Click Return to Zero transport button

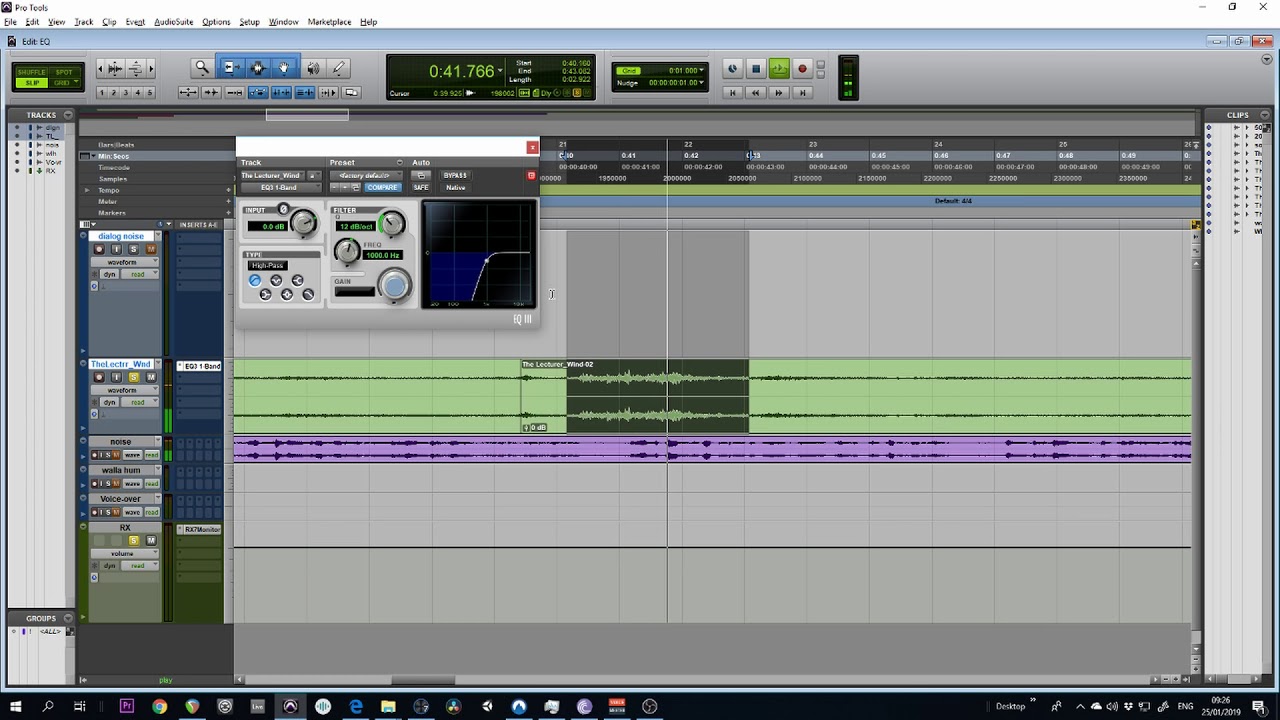coord(732,93)
